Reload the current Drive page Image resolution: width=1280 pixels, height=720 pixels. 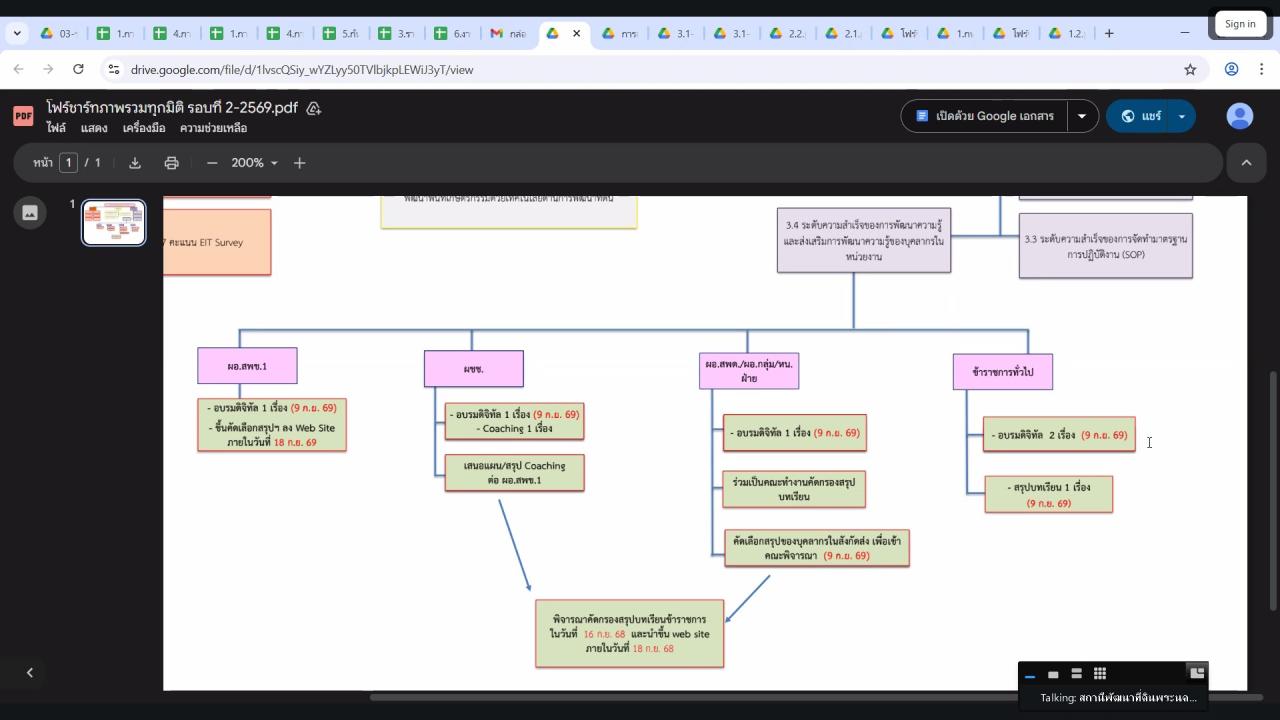(78, 69)
